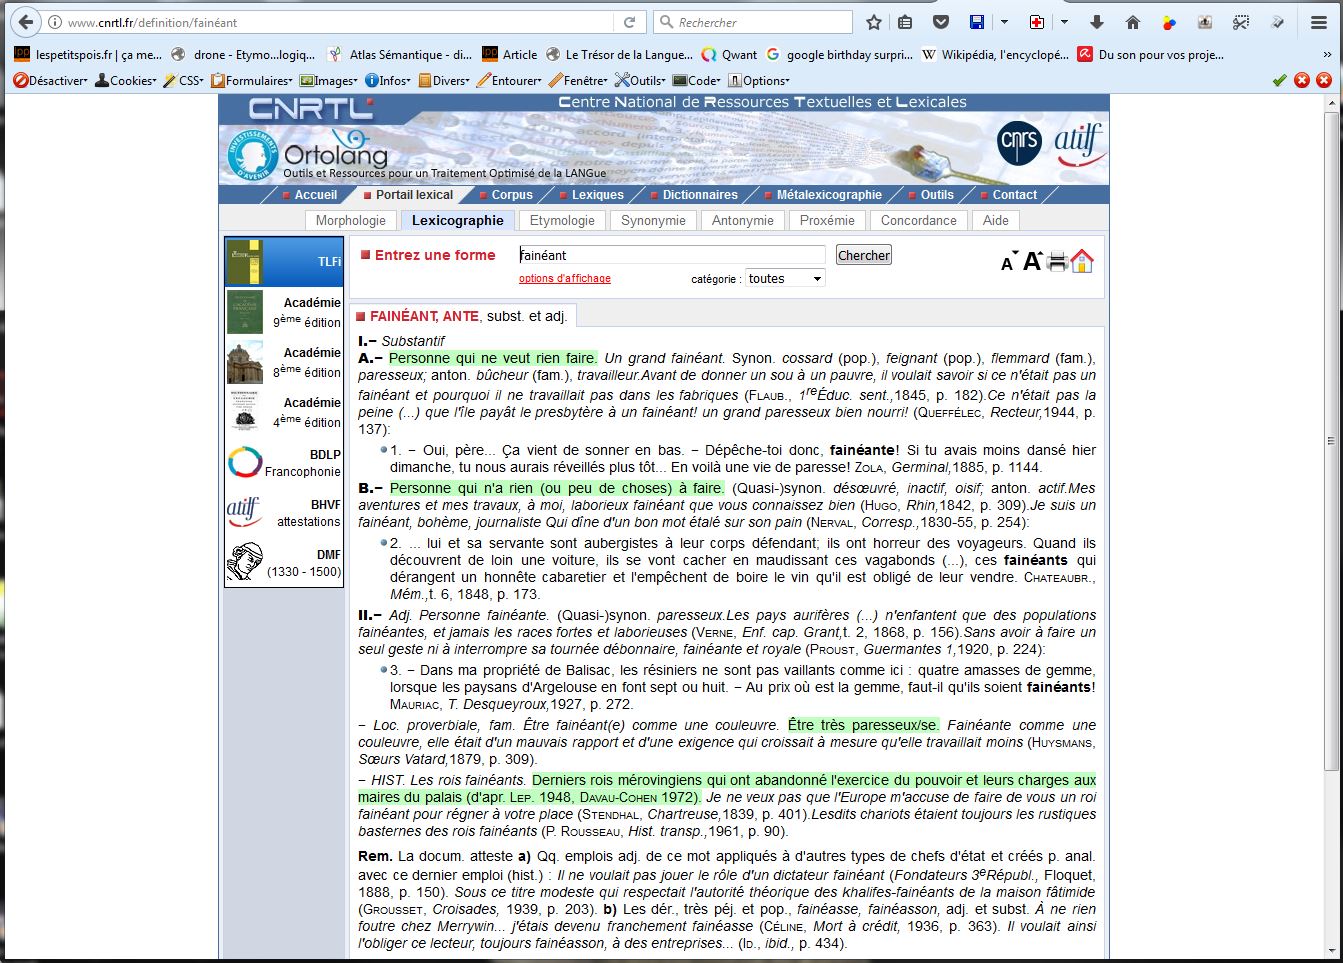Show bookmarks list icon in toolbar
Image resolution: width=1343 pixels, height=963 pixels.
pyautogui.click(x=905, y=22)
